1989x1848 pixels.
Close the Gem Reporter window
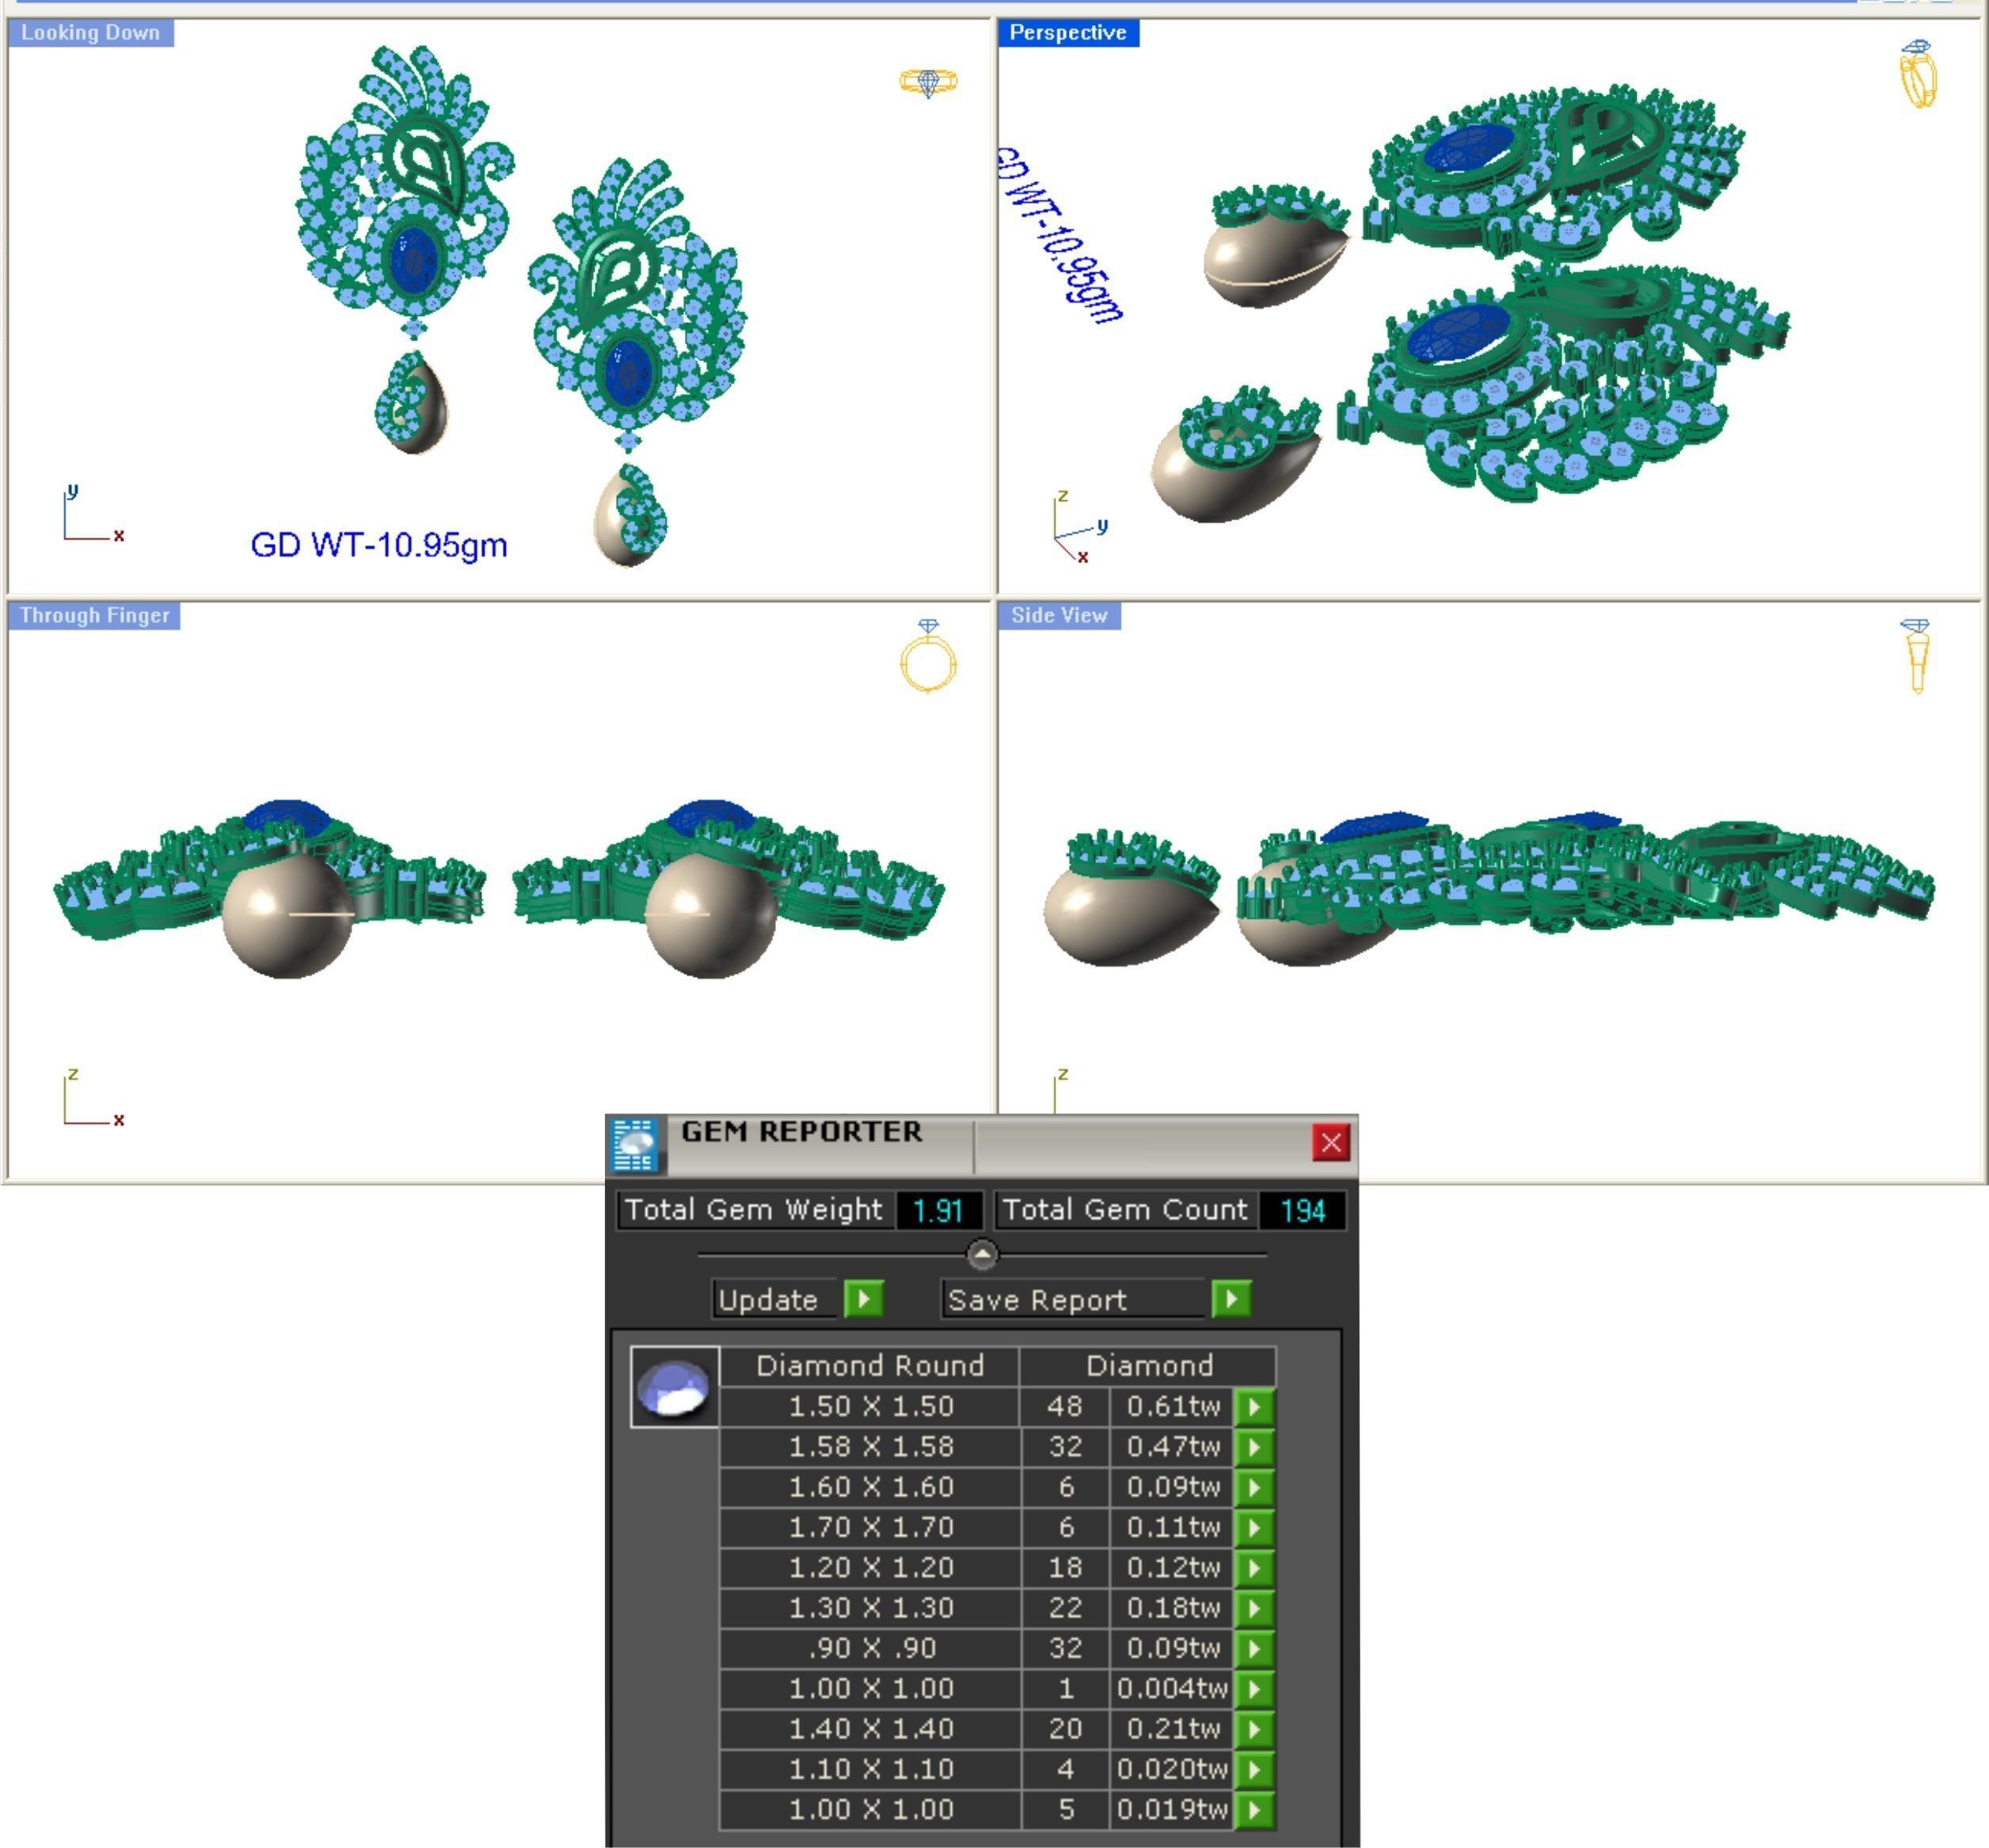click(x=1330, y=1143)
